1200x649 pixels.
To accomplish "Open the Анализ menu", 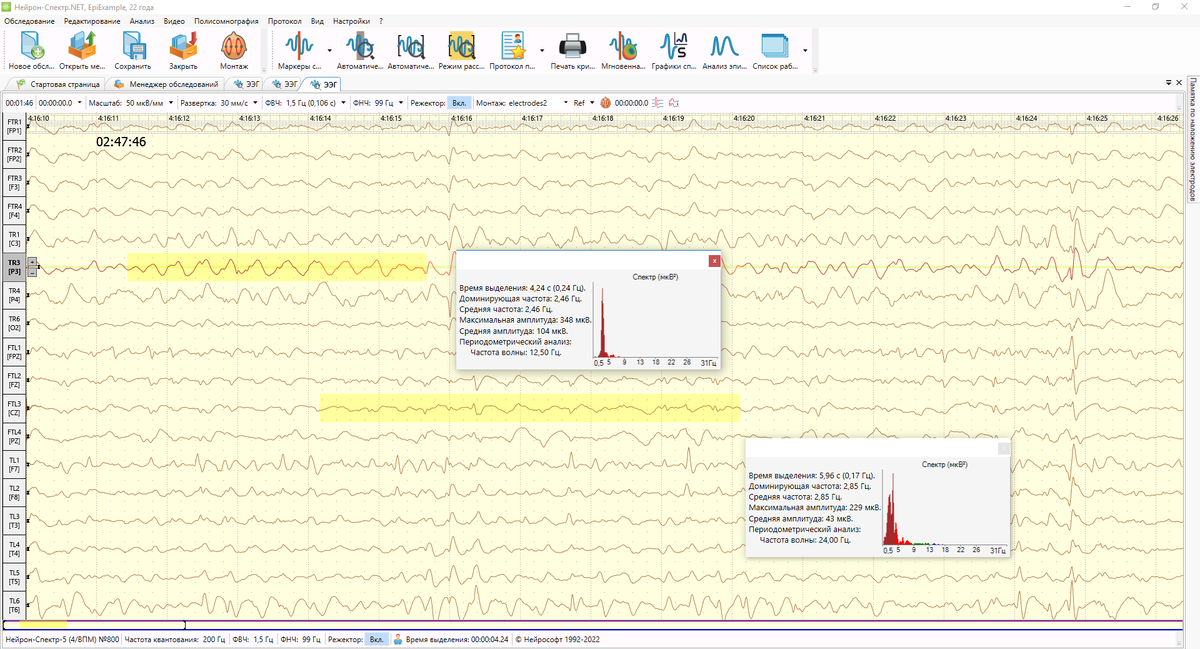I will pyautogui.click(x=142, y=21).
